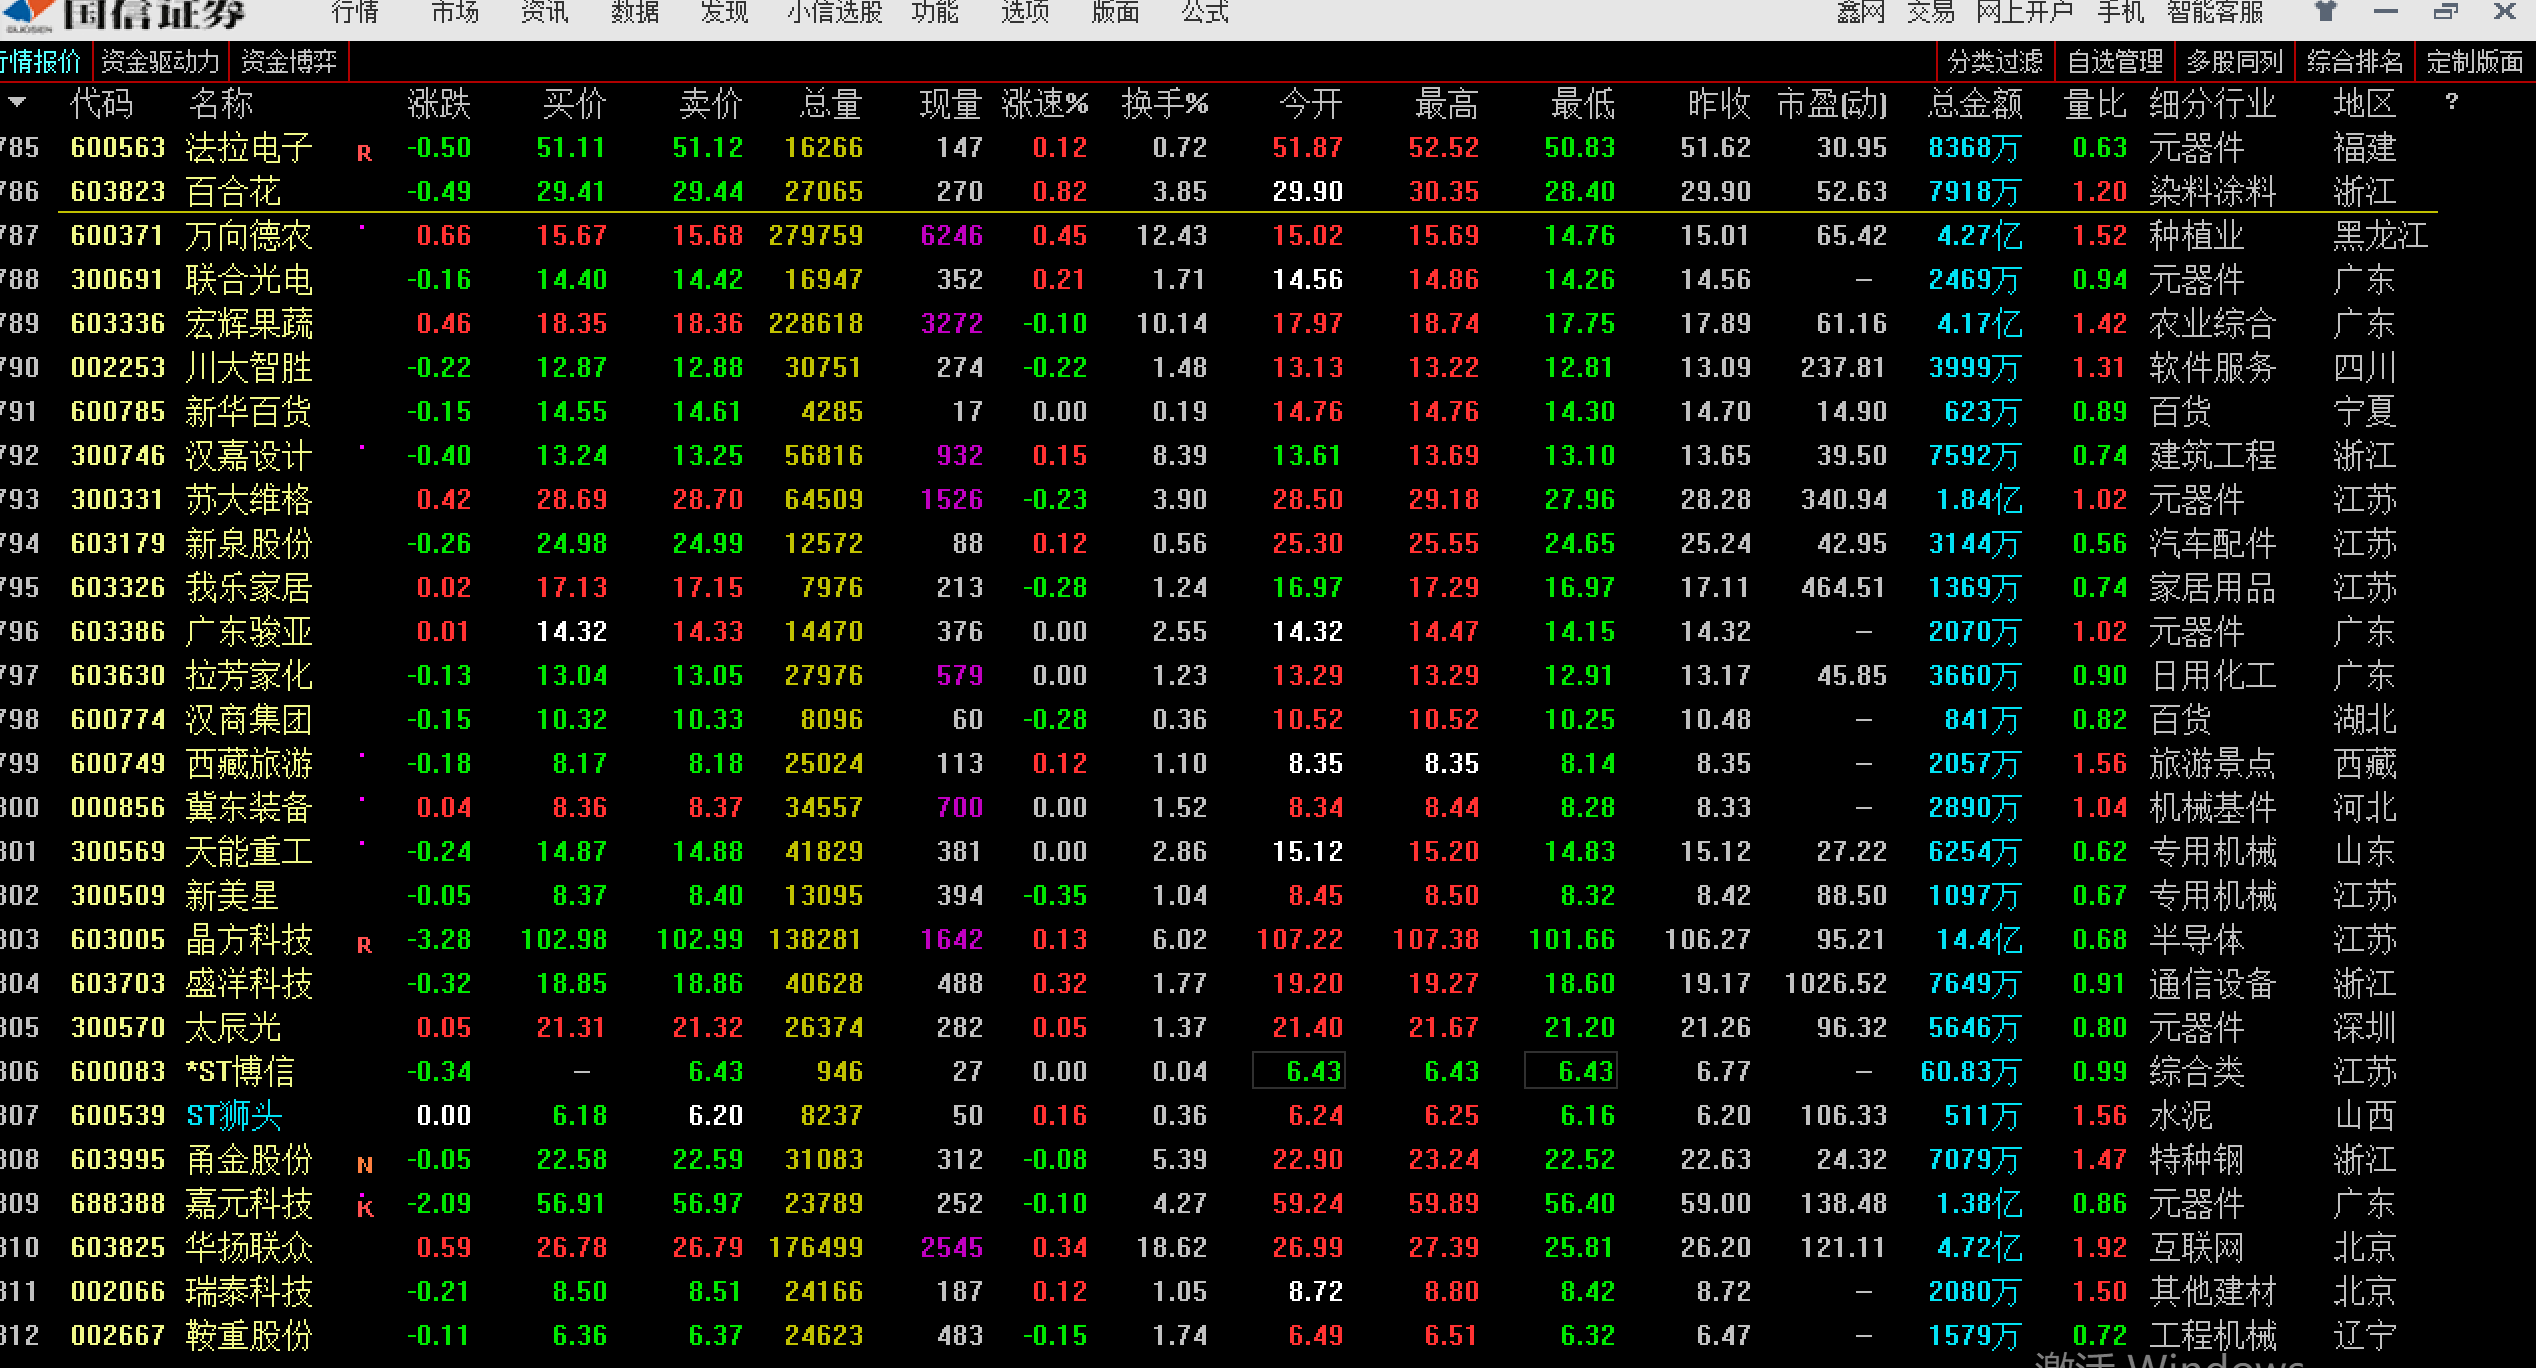Select the 万向德农 stock name
This screenshot has width=2536, height=1368.
point(249,235)
